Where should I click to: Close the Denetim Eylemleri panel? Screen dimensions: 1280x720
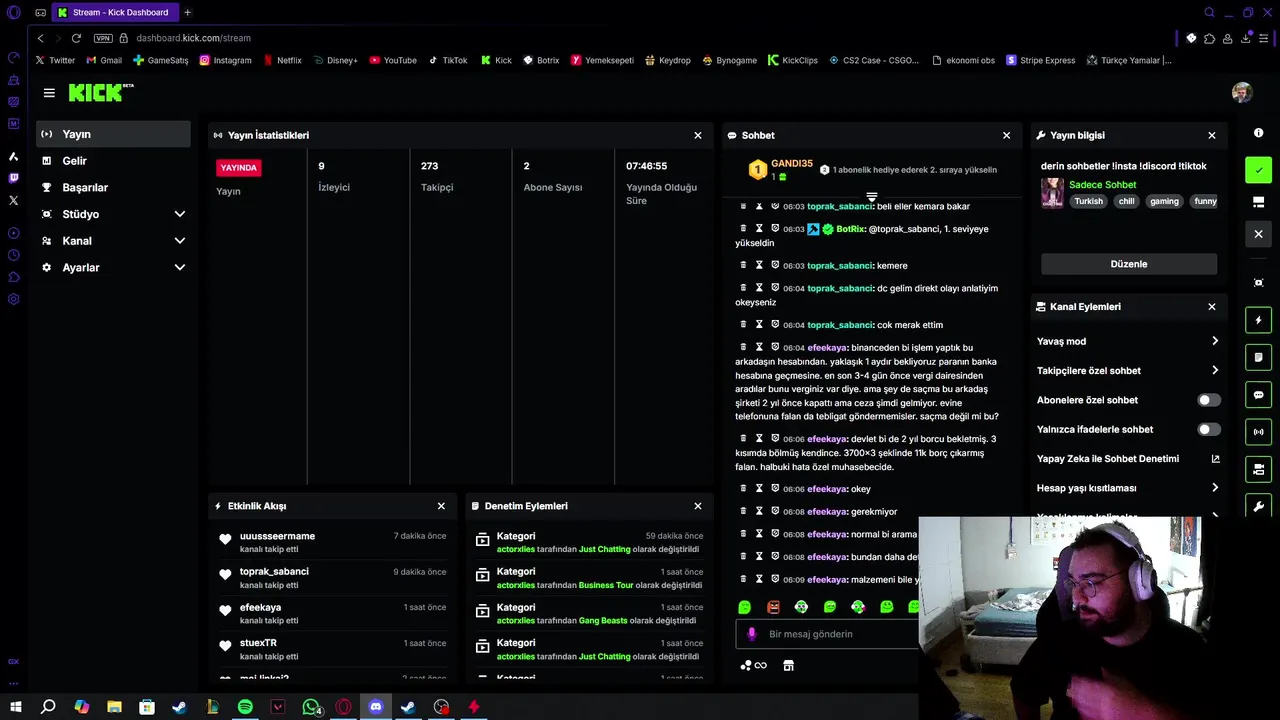click(698, 506)
